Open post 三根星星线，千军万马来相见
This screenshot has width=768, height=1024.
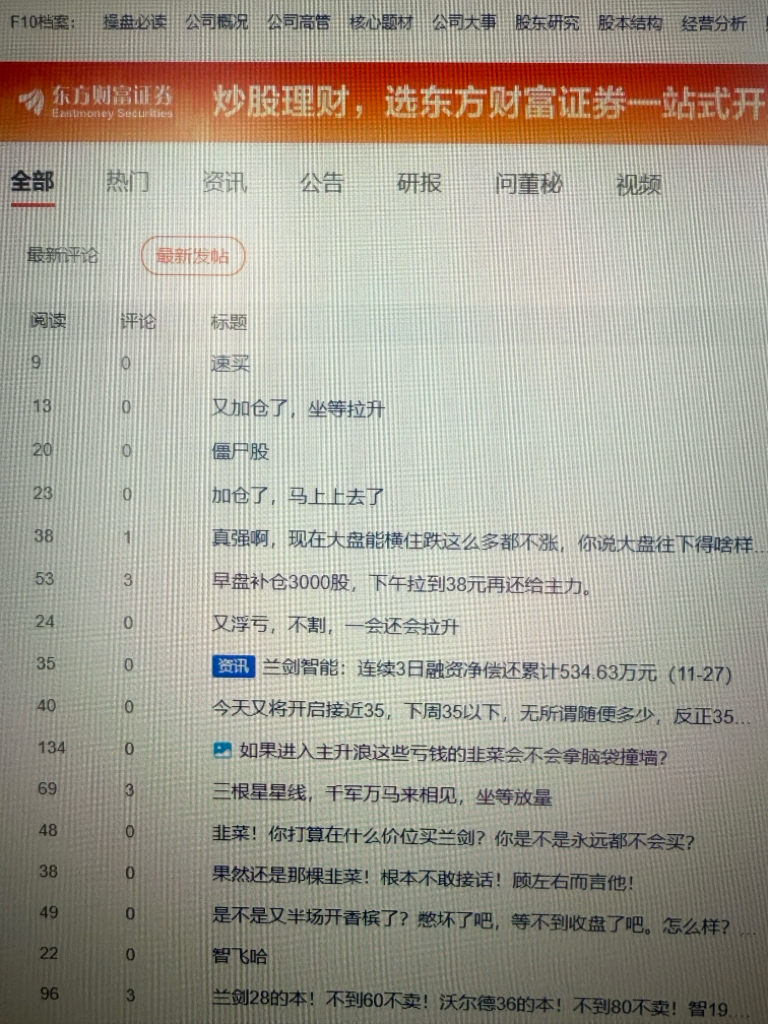pos(382,794)
